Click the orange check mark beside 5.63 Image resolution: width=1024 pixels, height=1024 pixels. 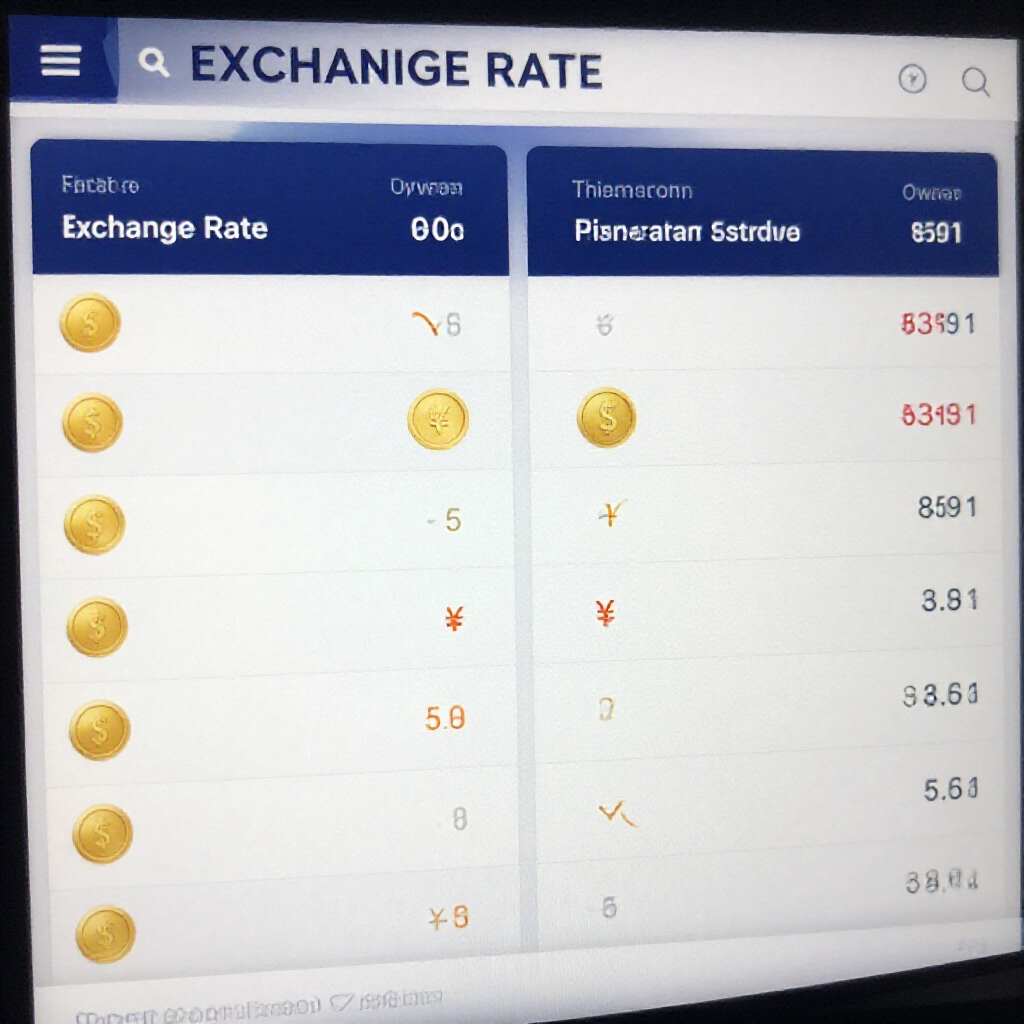616,814
